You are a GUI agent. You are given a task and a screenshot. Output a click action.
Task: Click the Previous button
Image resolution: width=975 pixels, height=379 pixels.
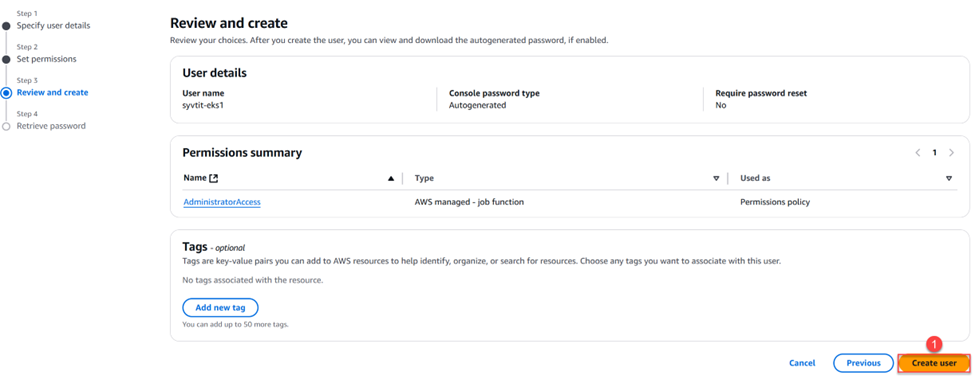point(864,363)
